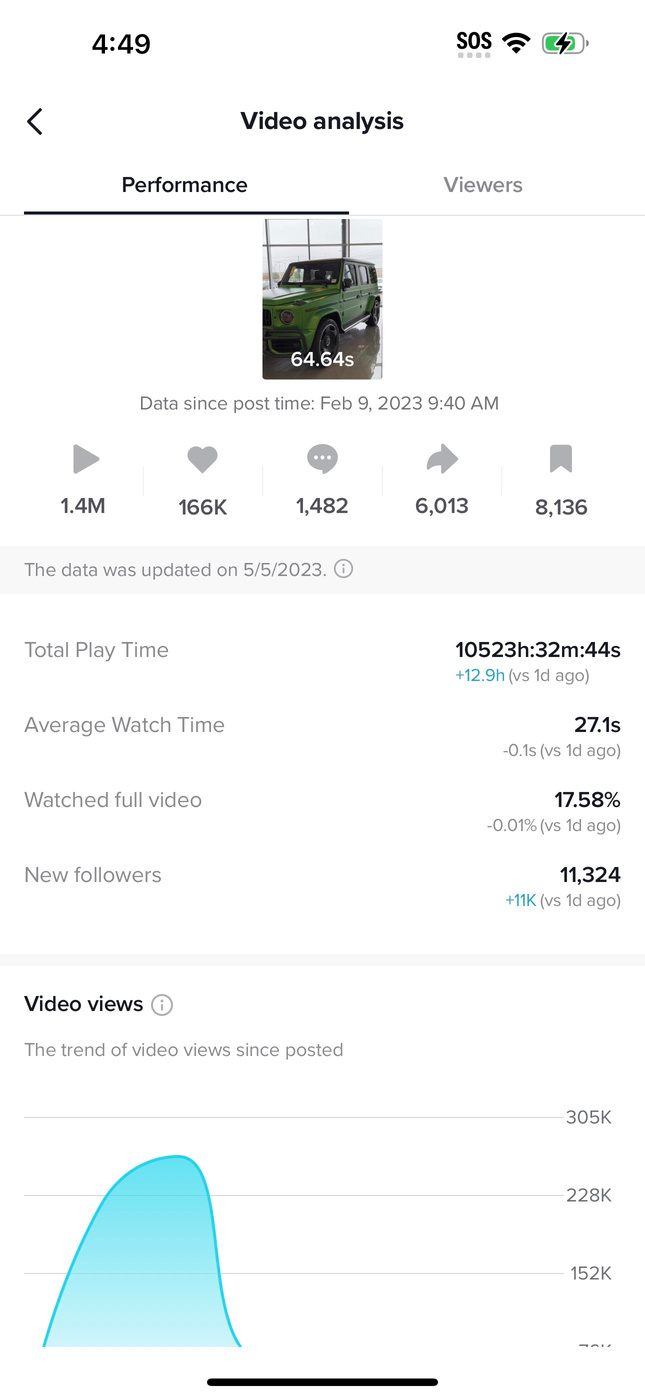Tap the New followers count

click(x=590, y=875)
